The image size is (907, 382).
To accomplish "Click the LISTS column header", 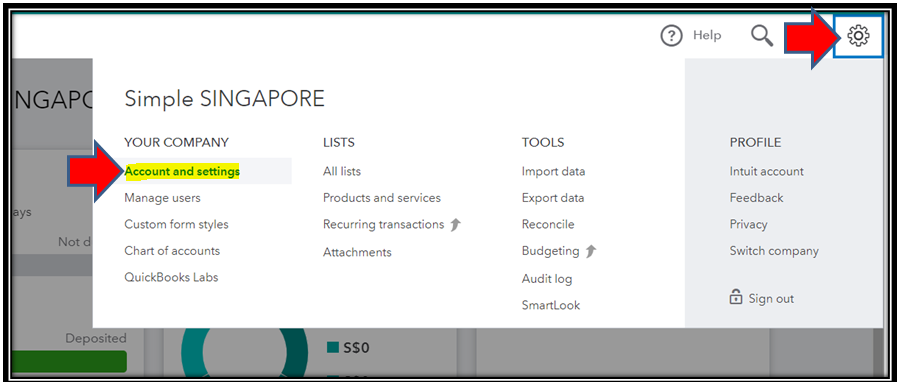I will point(339,142).
